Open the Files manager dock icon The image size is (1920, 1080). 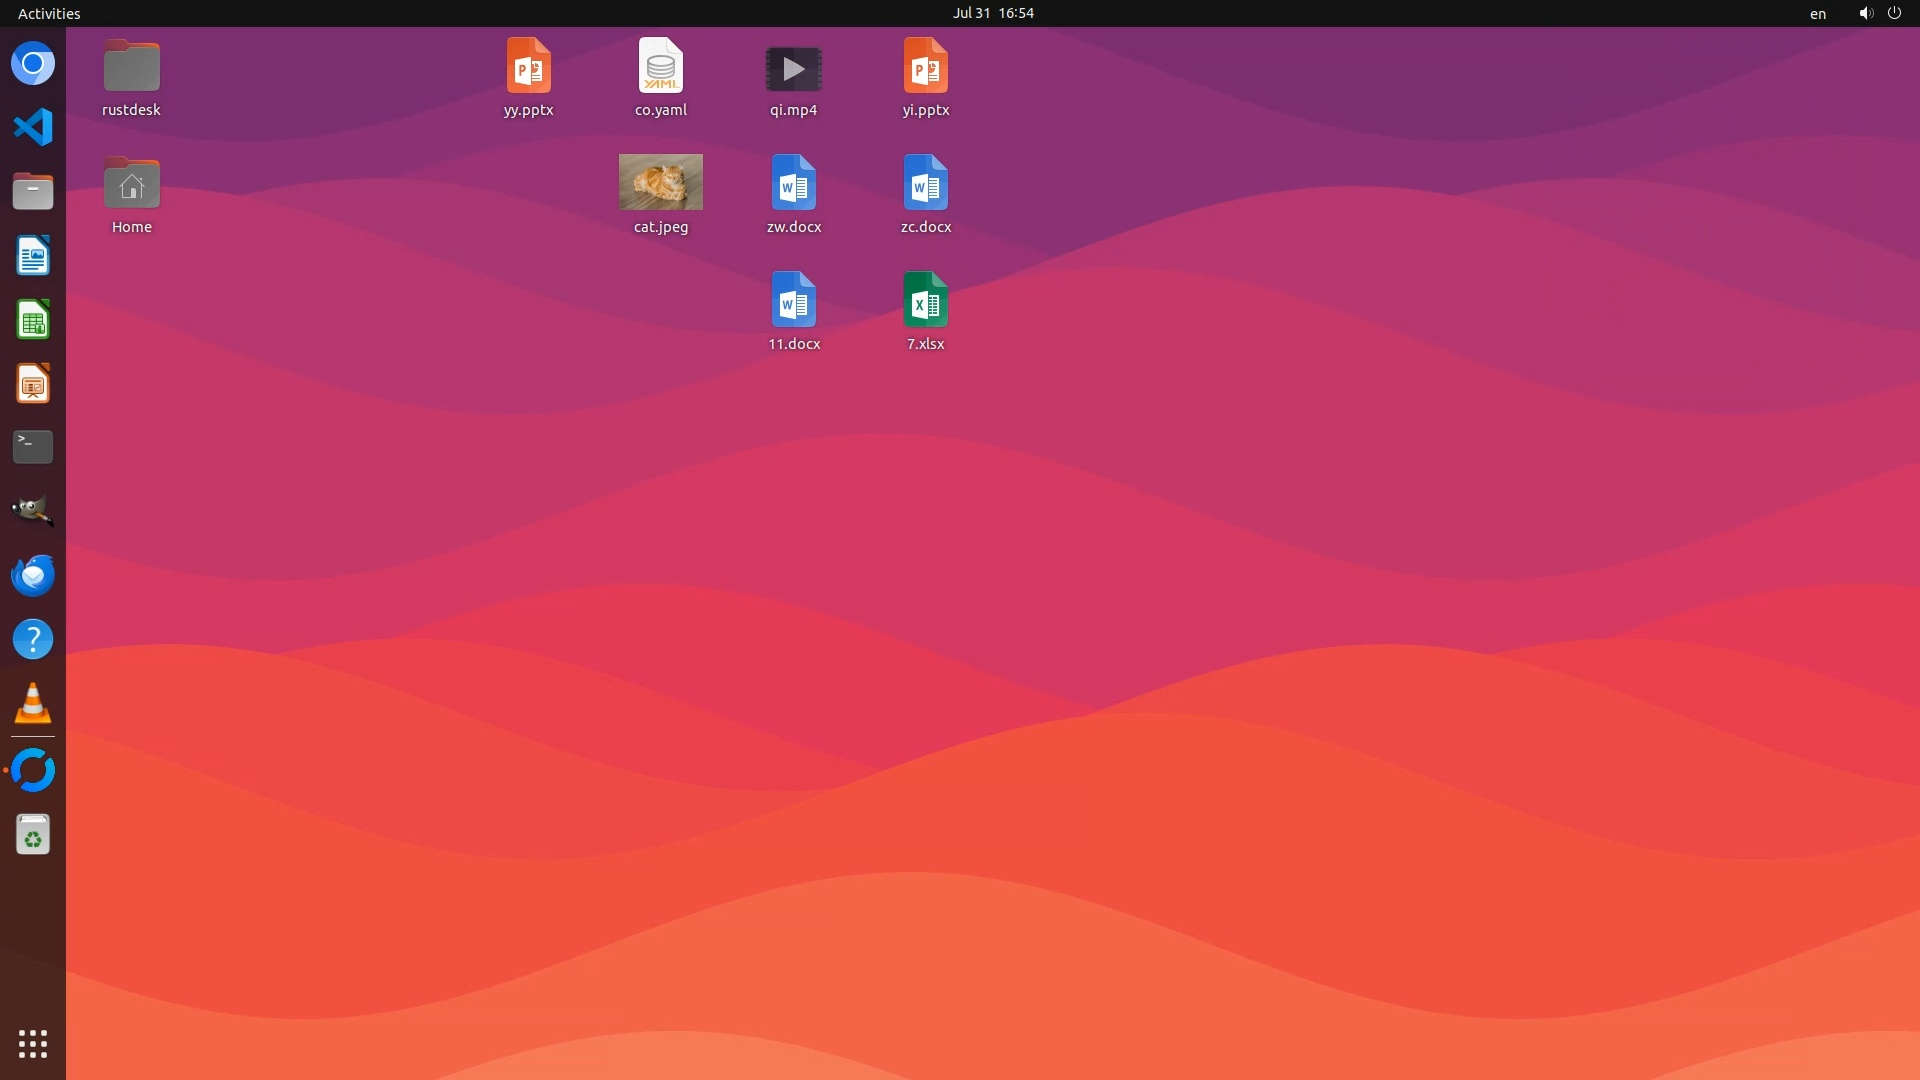click(x=33, y=191)
